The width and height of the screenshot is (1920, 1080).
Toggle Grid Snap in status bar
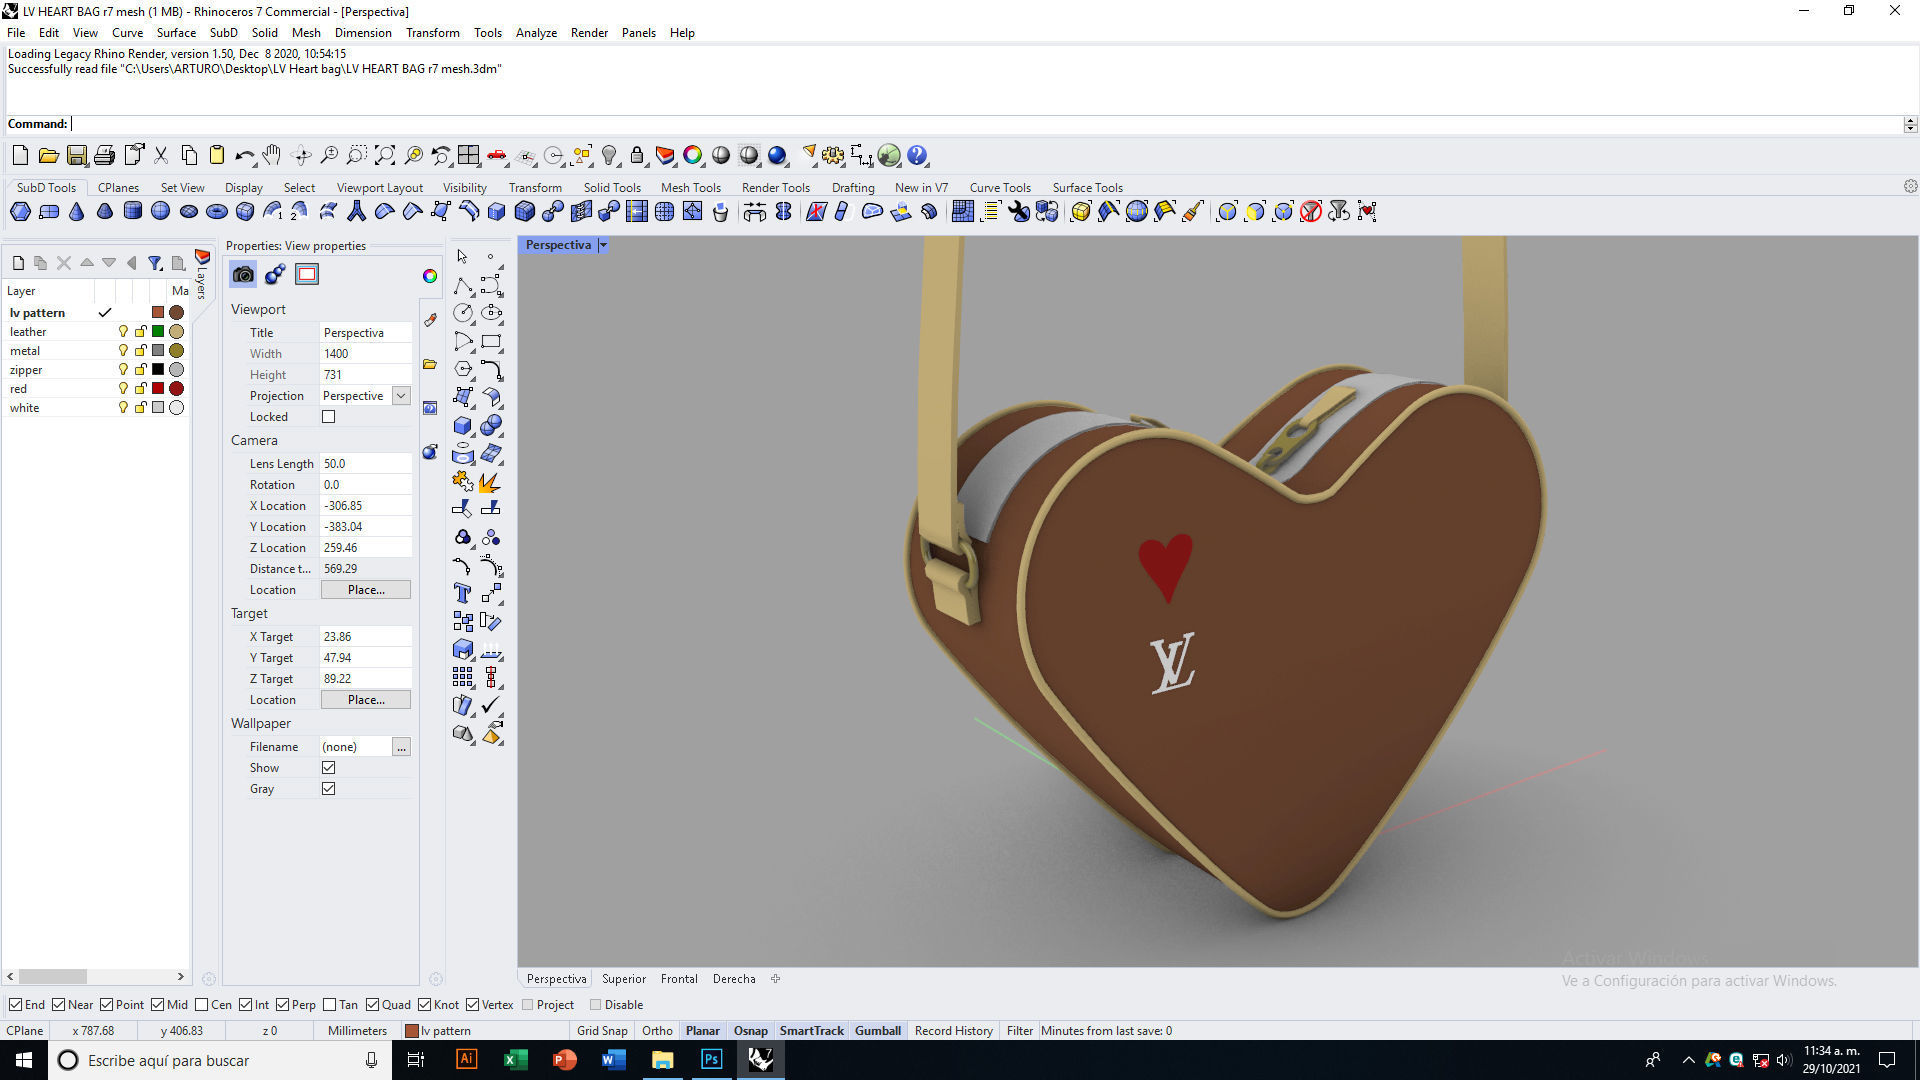[602, 1031]
